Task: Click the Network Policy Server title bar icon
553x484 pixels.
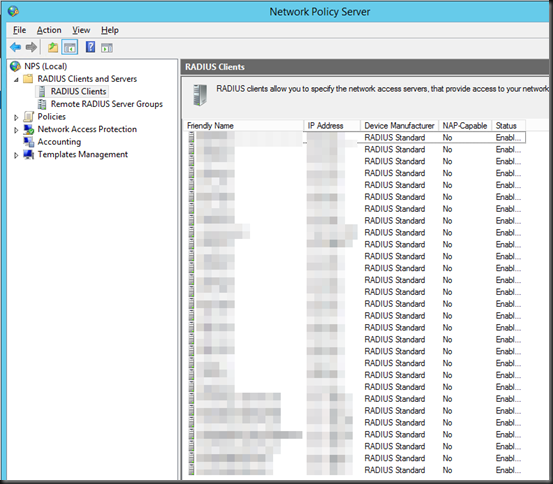Action: tap(13, 12)
